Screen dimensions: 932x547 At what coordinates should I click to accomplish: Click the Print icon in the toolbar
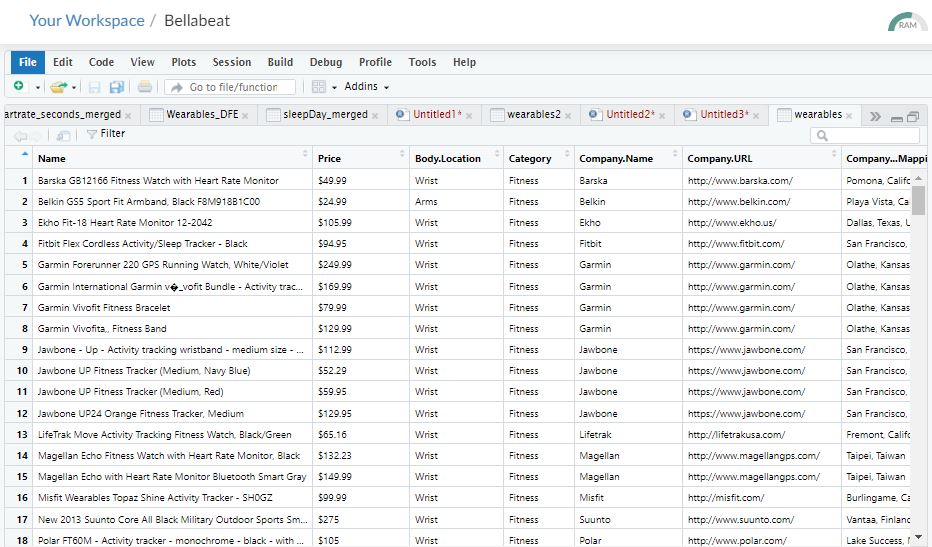point(144,87)
